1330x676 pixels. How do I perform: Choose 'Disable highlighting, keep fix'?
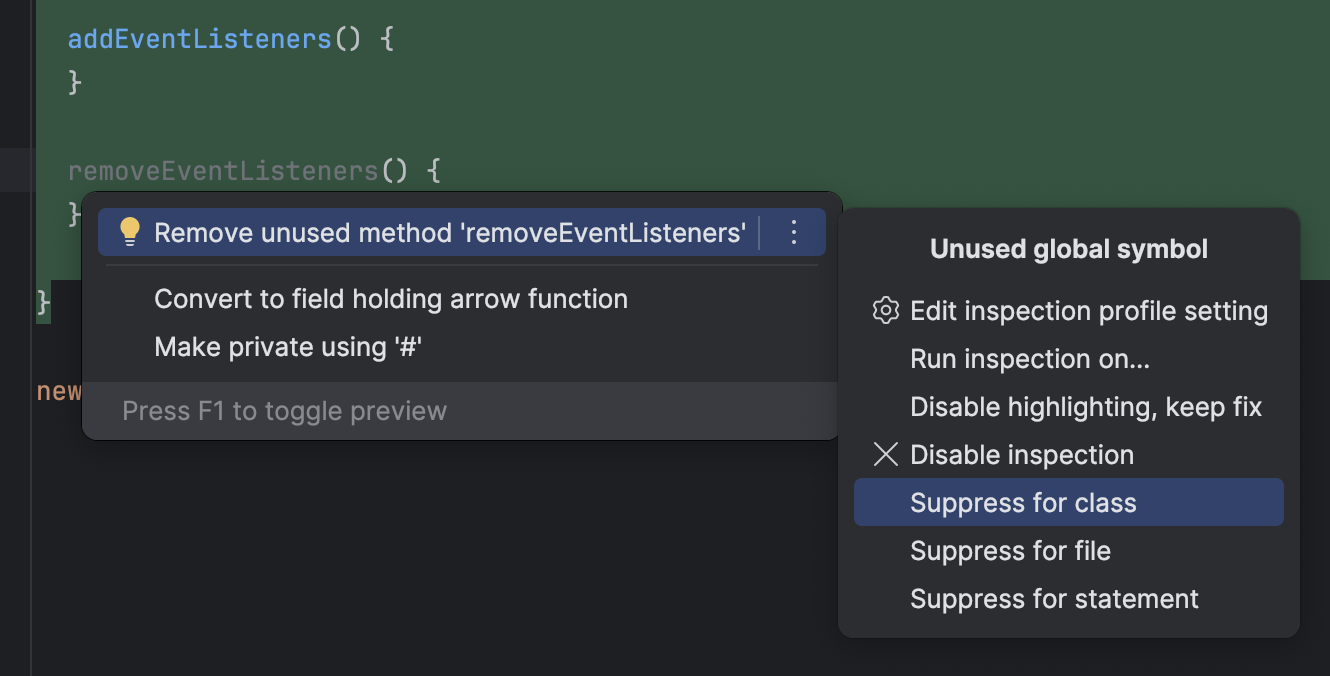1085,406
